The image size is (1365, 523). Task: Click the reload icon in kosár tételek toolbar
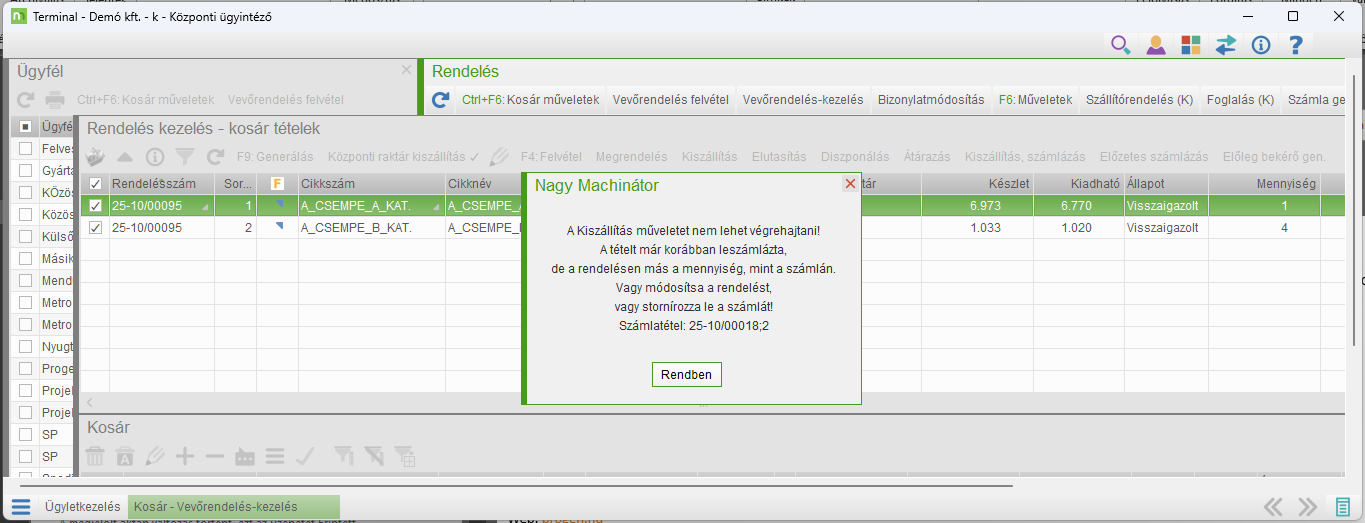pyautogui.click(x=215, y=157)
